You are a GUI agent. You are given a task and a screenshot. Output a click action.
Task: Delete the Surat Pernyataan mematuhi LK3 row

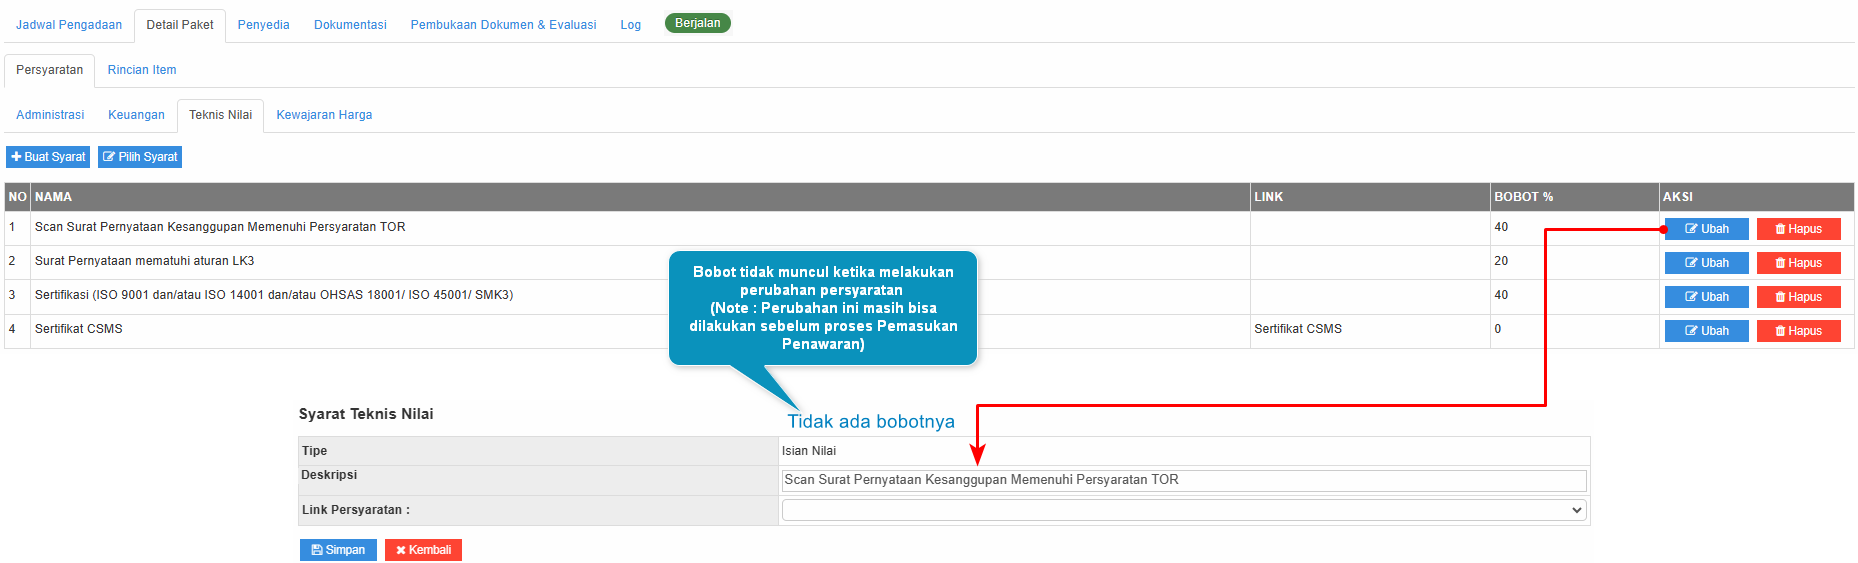click(1798, 263)
